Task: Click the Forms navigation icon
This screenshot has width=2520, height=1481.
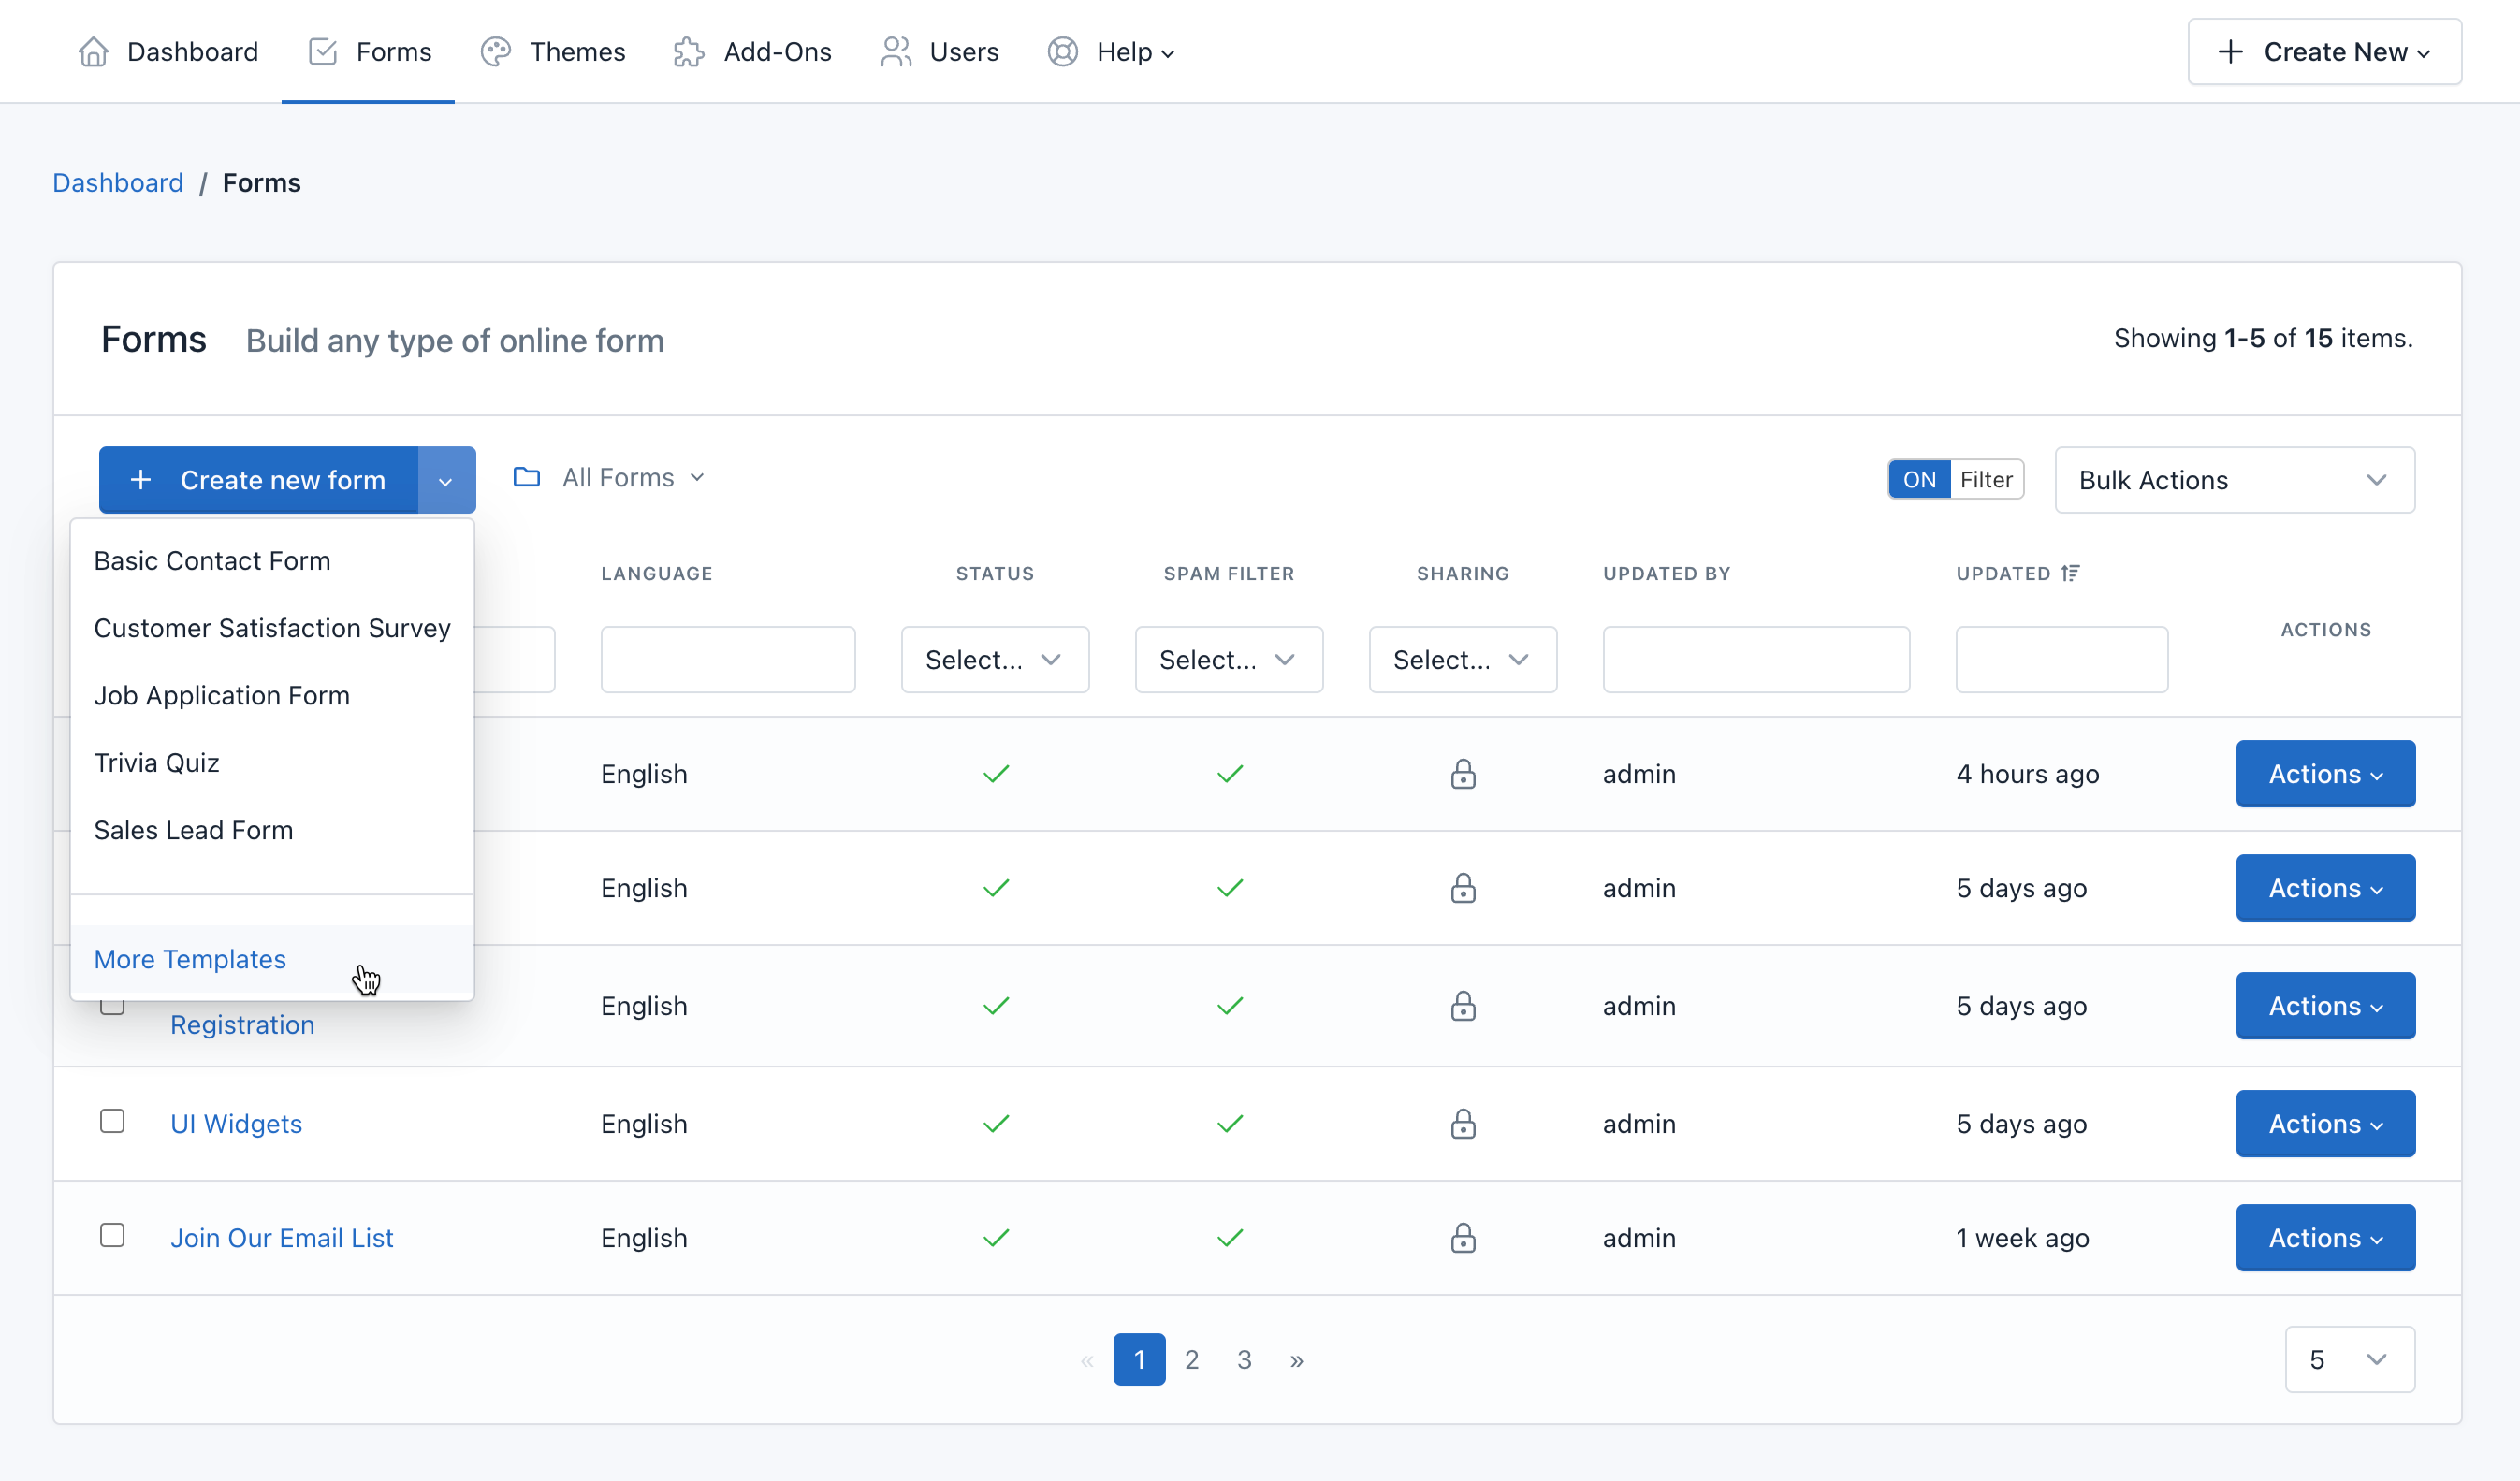Action: [x=323, y=51]
